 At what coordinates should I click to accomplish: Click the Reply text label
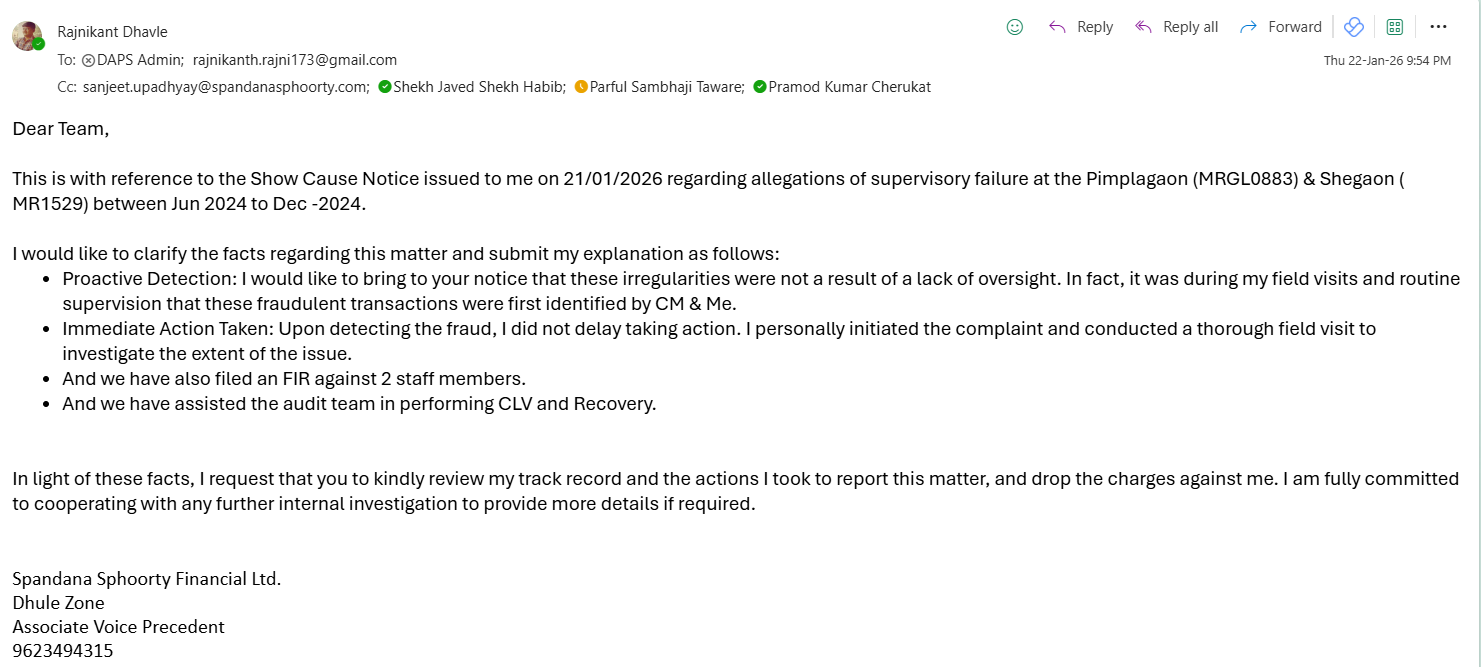pos(1095,27)
